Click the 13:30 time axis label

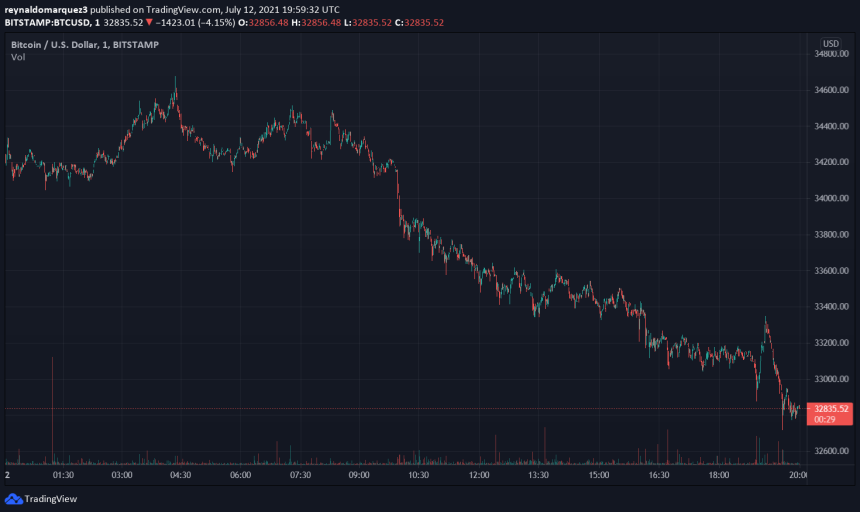point(538,475)
